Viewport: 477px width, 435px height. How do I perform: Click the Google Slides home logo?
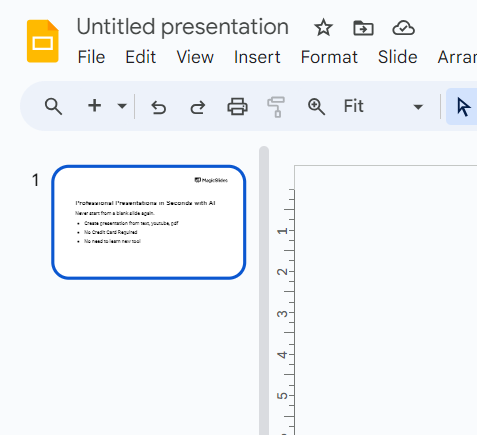(x=43, y=41)
